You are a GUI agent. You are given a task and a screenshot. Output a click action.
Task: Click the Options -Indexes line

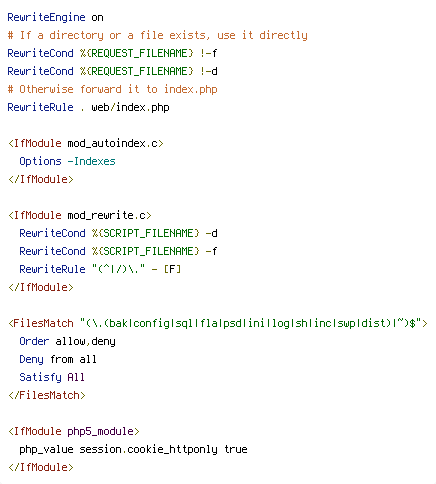coord(67,161)
